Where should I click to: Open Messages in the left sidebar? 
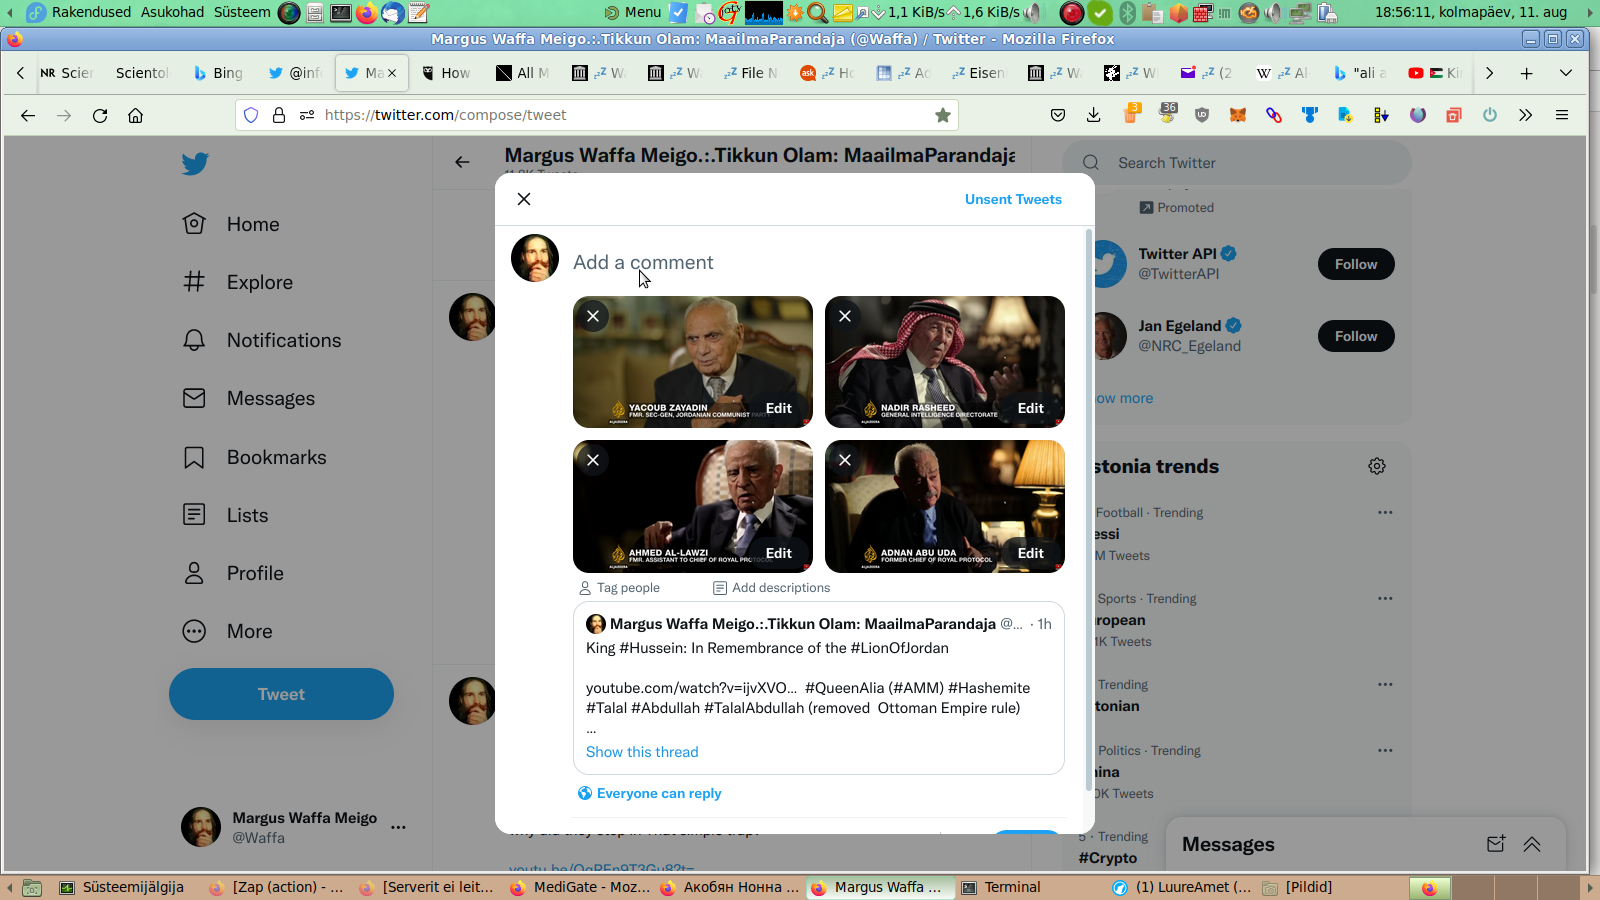[x=249, y=398]
